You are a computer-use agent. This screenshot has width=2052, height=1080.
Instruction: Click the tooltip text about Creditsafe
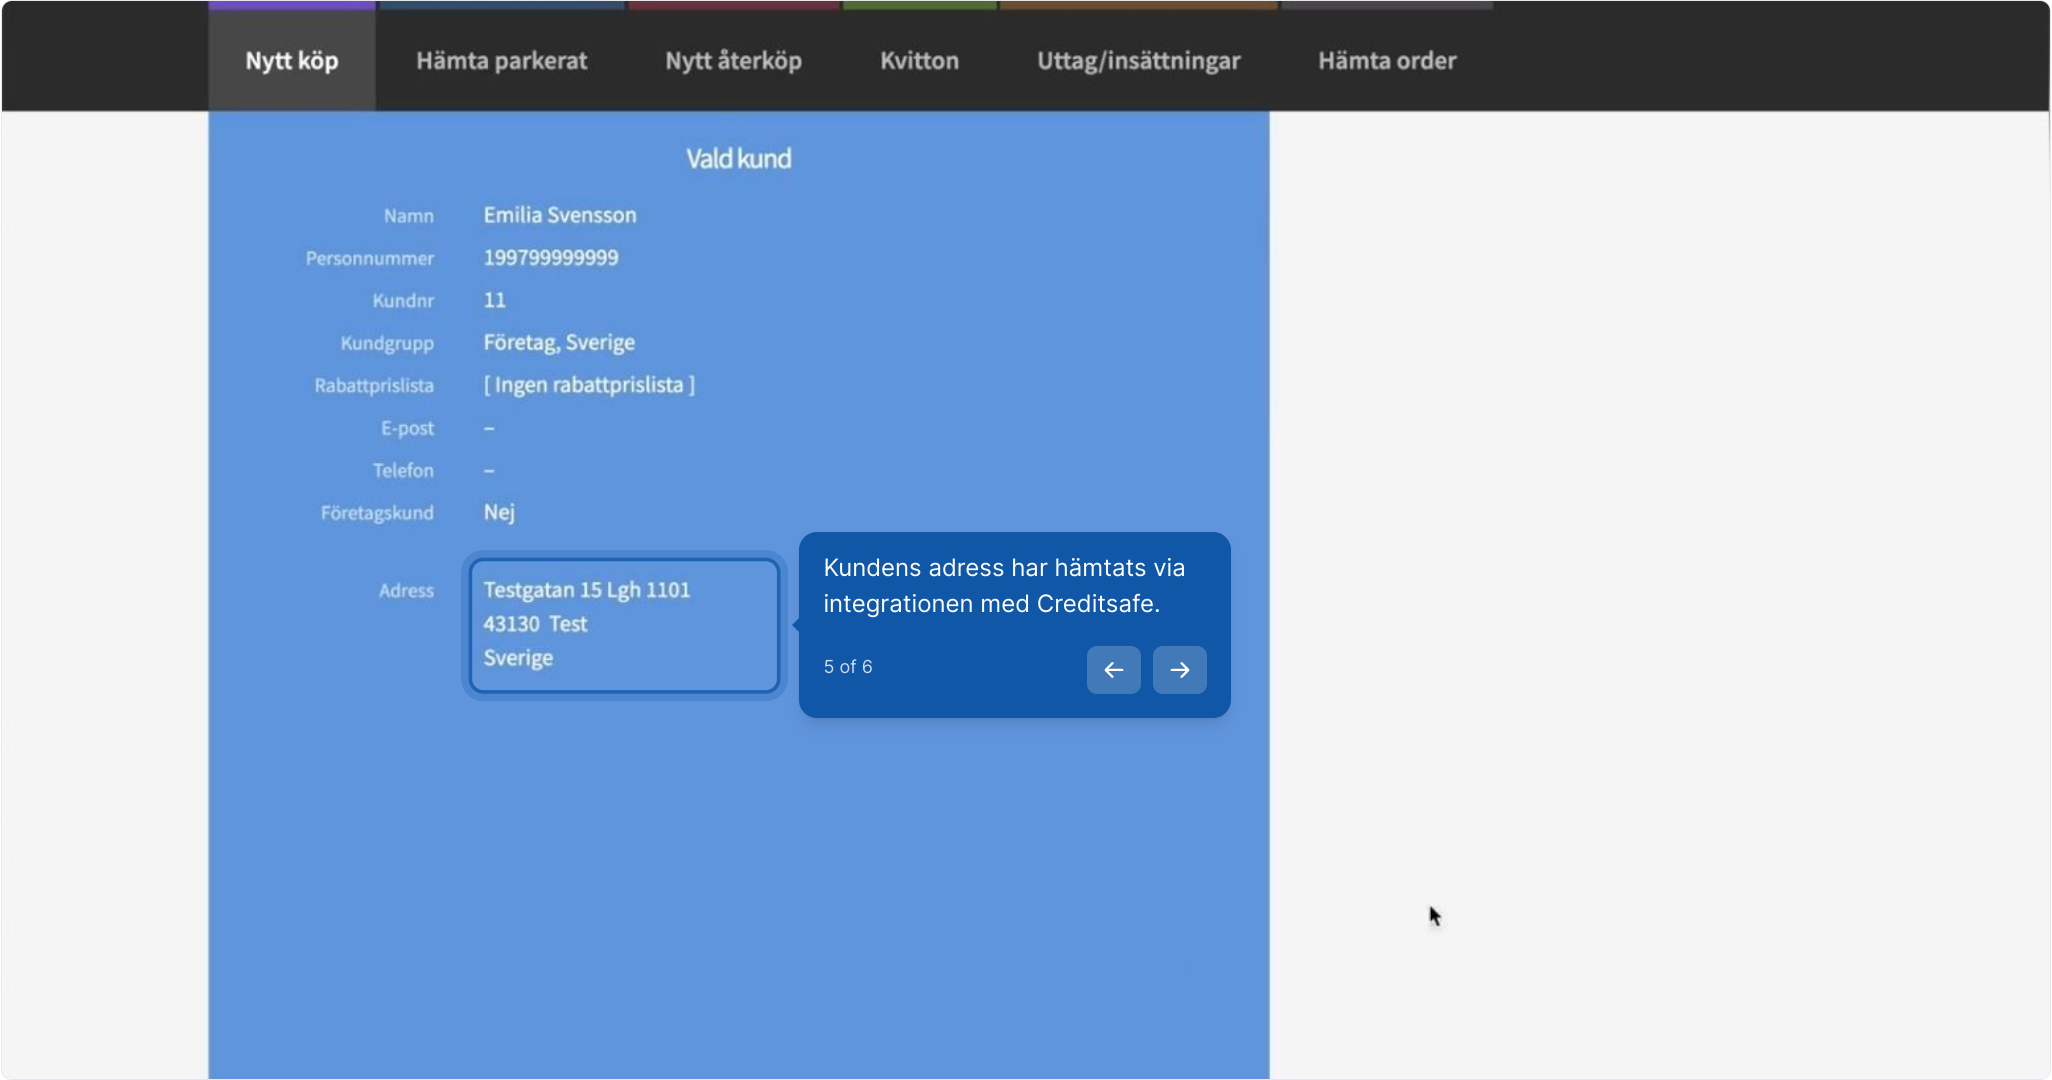(1003, 585)
